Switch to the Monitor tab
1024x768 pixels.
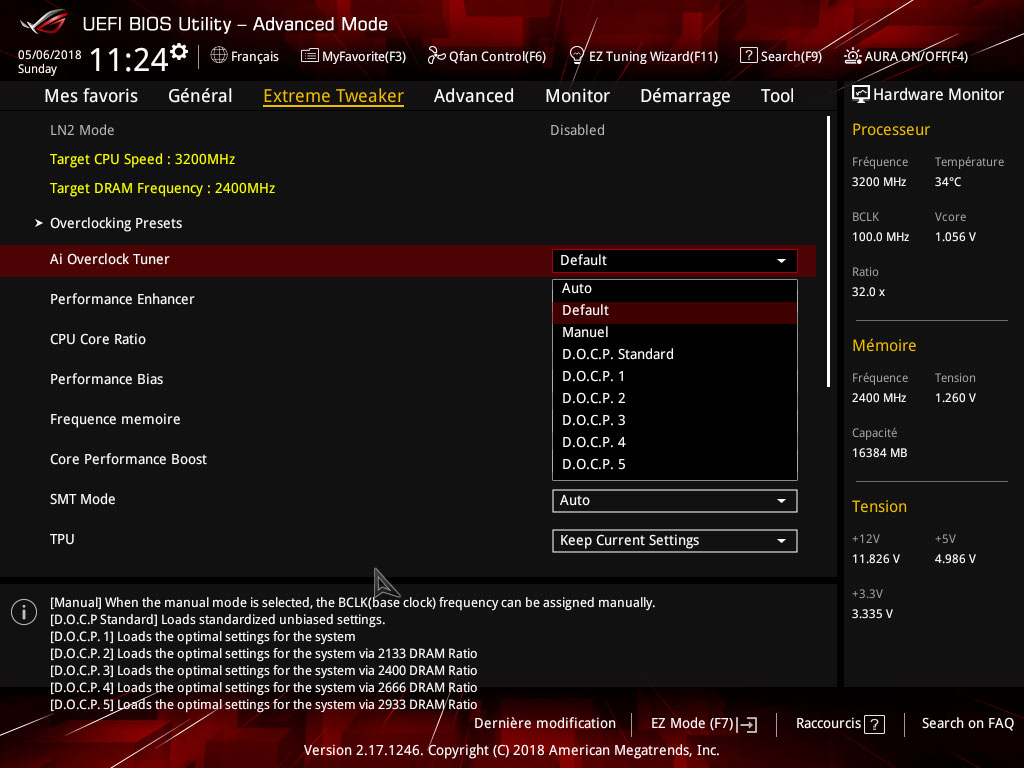coord(577,96)
